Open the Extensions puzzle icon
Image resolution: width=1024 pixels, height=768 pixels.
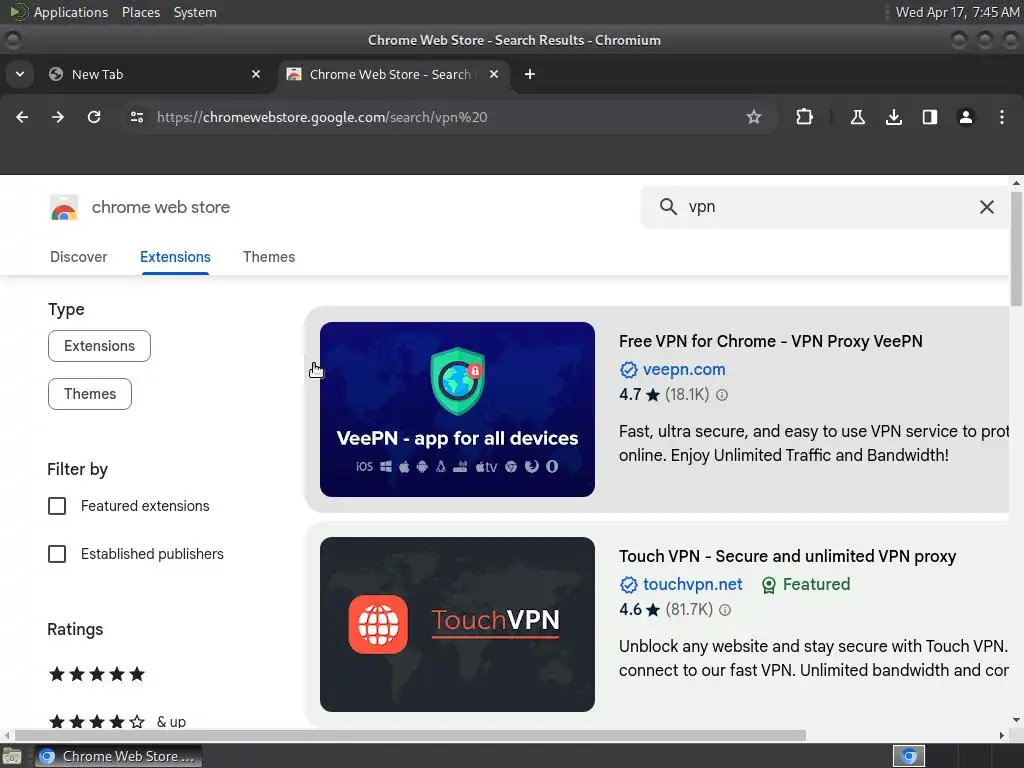805,117
